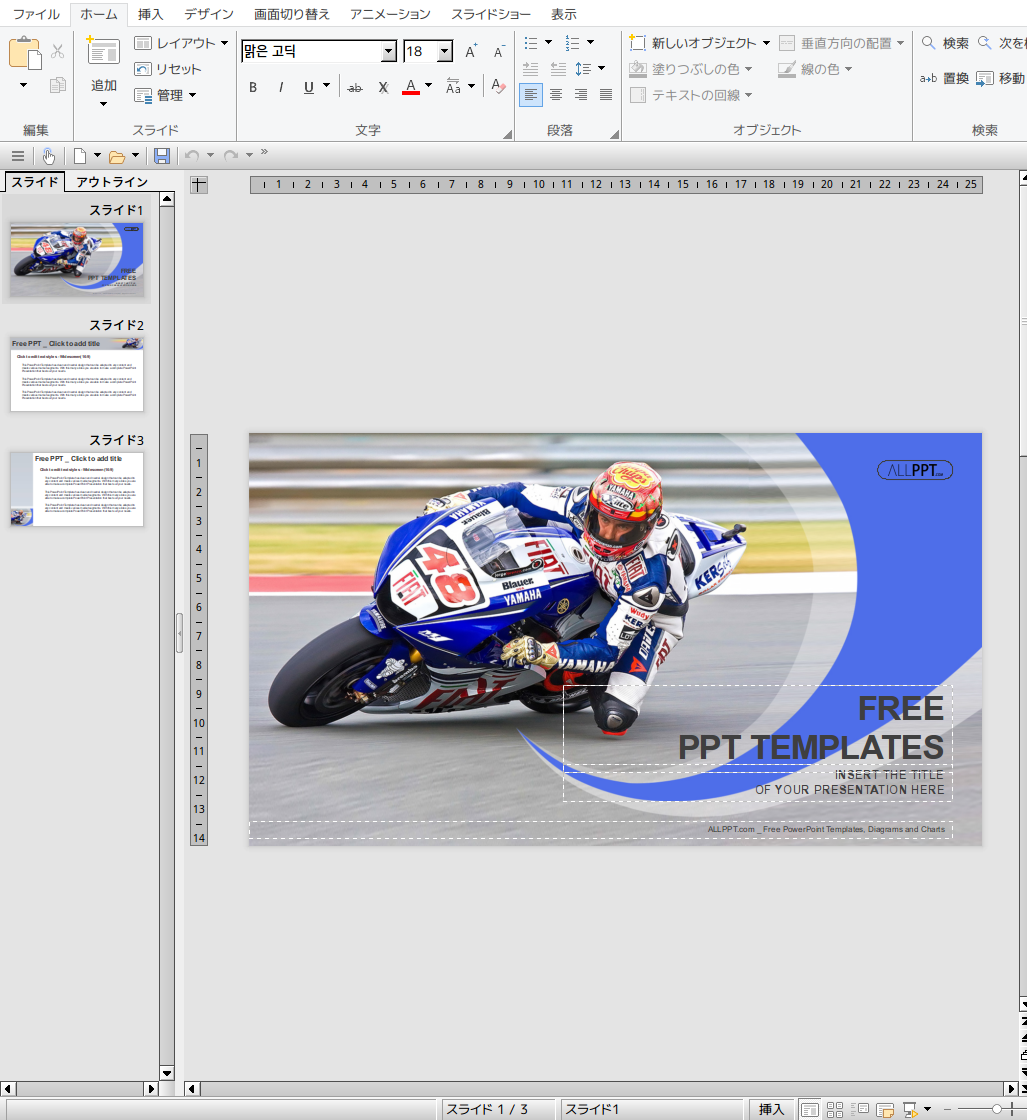Click the Copy icon in 編集 group
Viewport: 1027px width, 1120px height.
tap(58, 85)
